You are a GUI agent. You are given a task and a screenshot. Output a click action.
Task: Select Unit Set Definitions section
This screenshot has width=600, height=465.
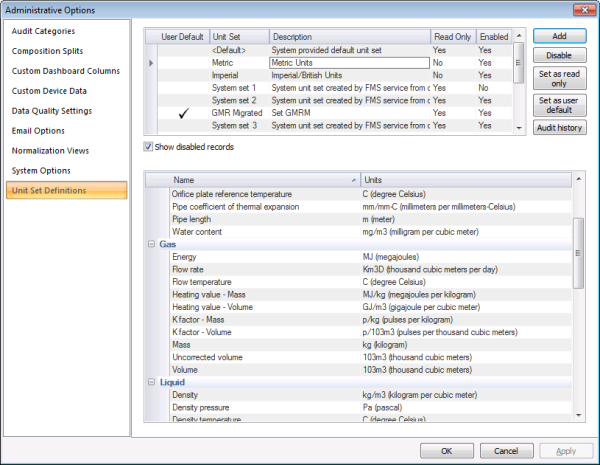tap(67, 190)
